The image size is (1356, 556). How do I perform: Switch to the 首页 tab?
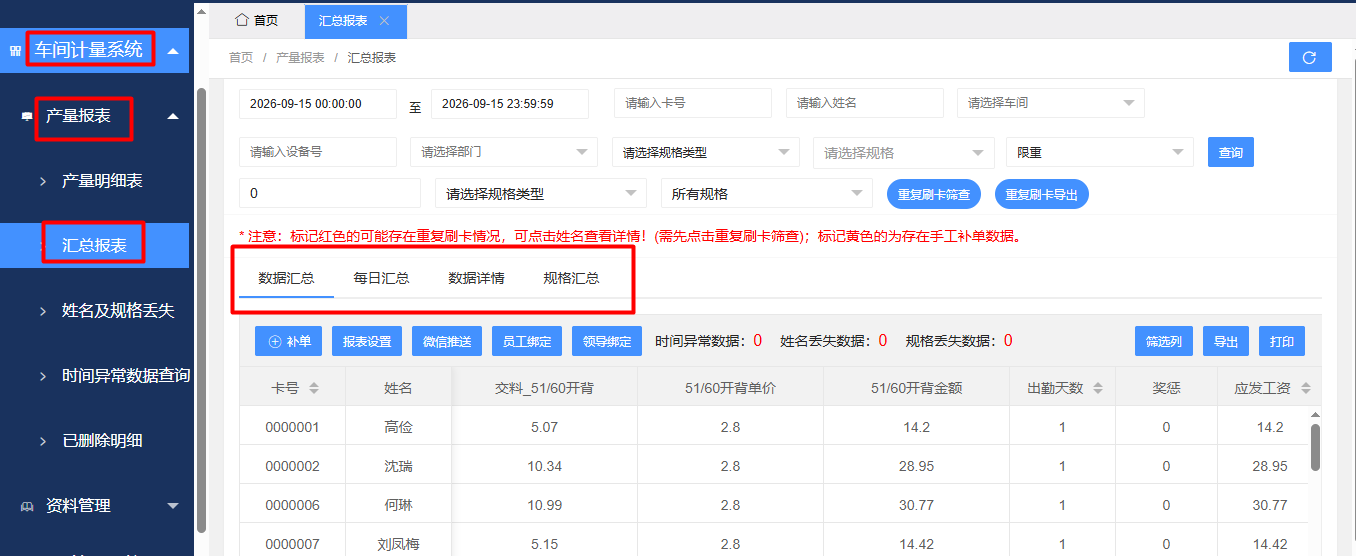point(256,20)
